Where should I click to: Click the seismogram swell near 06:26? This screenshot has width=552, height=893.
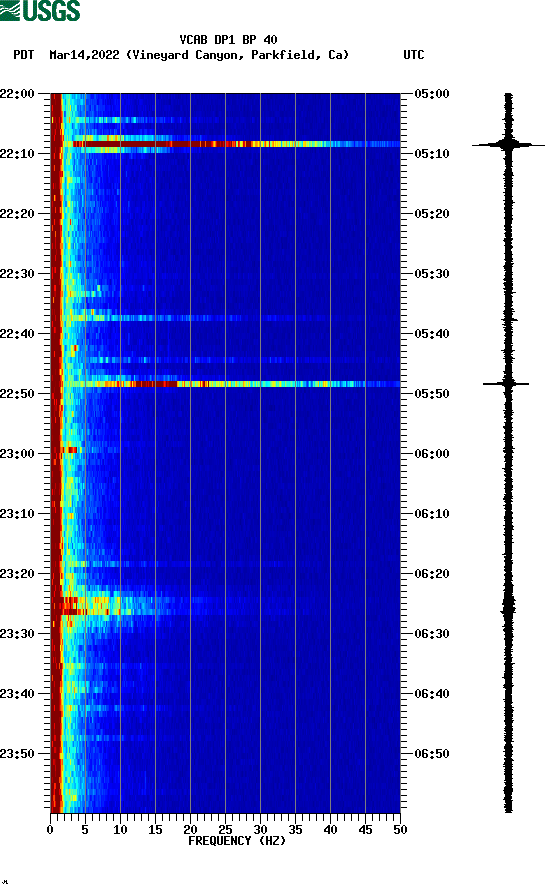[x=508, y=608]
